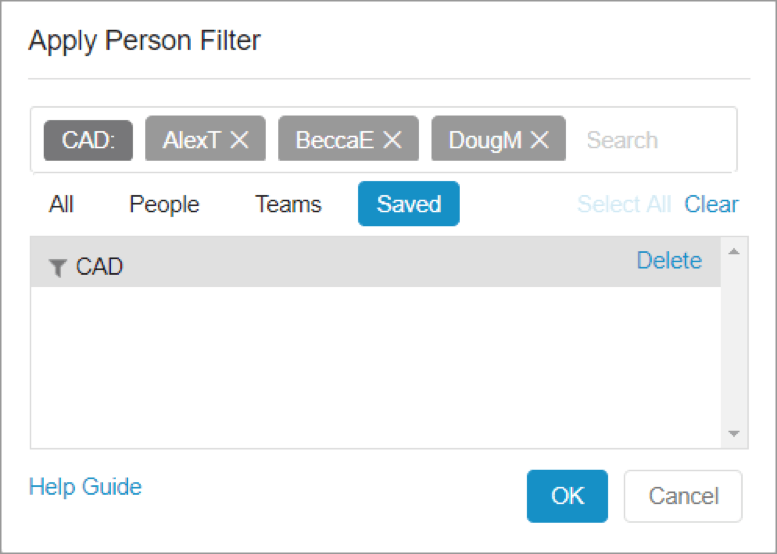Select the AlexT tag name
Image resolution: width=777 pixels, height=554 pixels.
tap(192, 140)
